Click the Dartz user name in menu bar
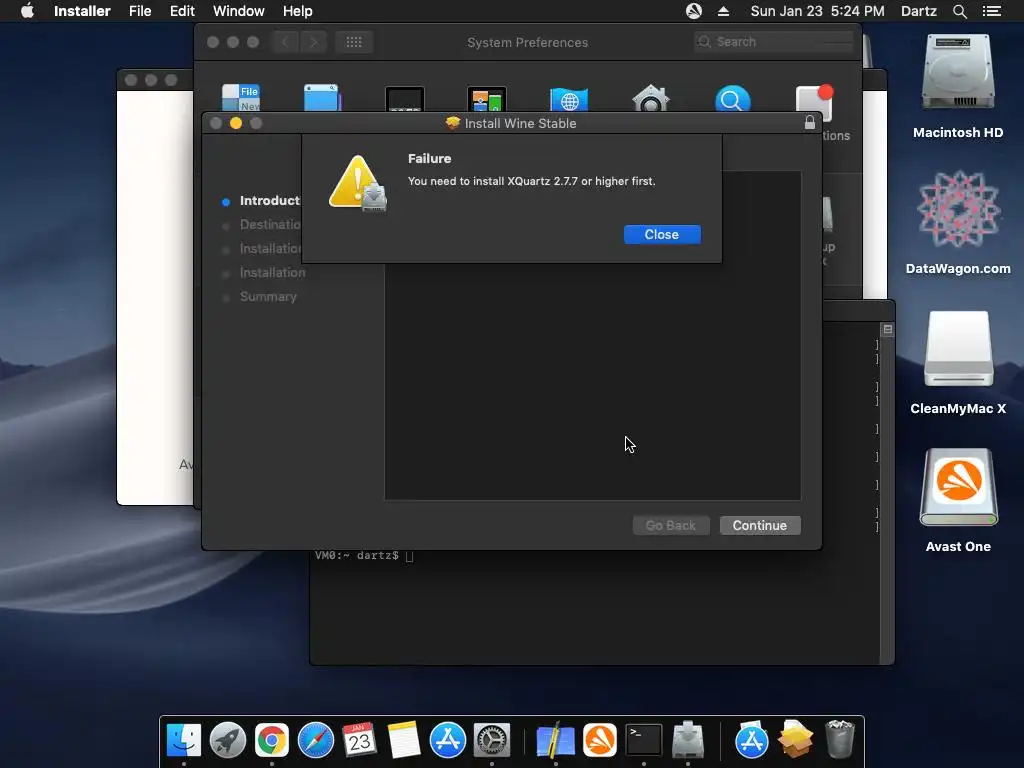Screen dimensions: 1024x768 coord(918,11)
